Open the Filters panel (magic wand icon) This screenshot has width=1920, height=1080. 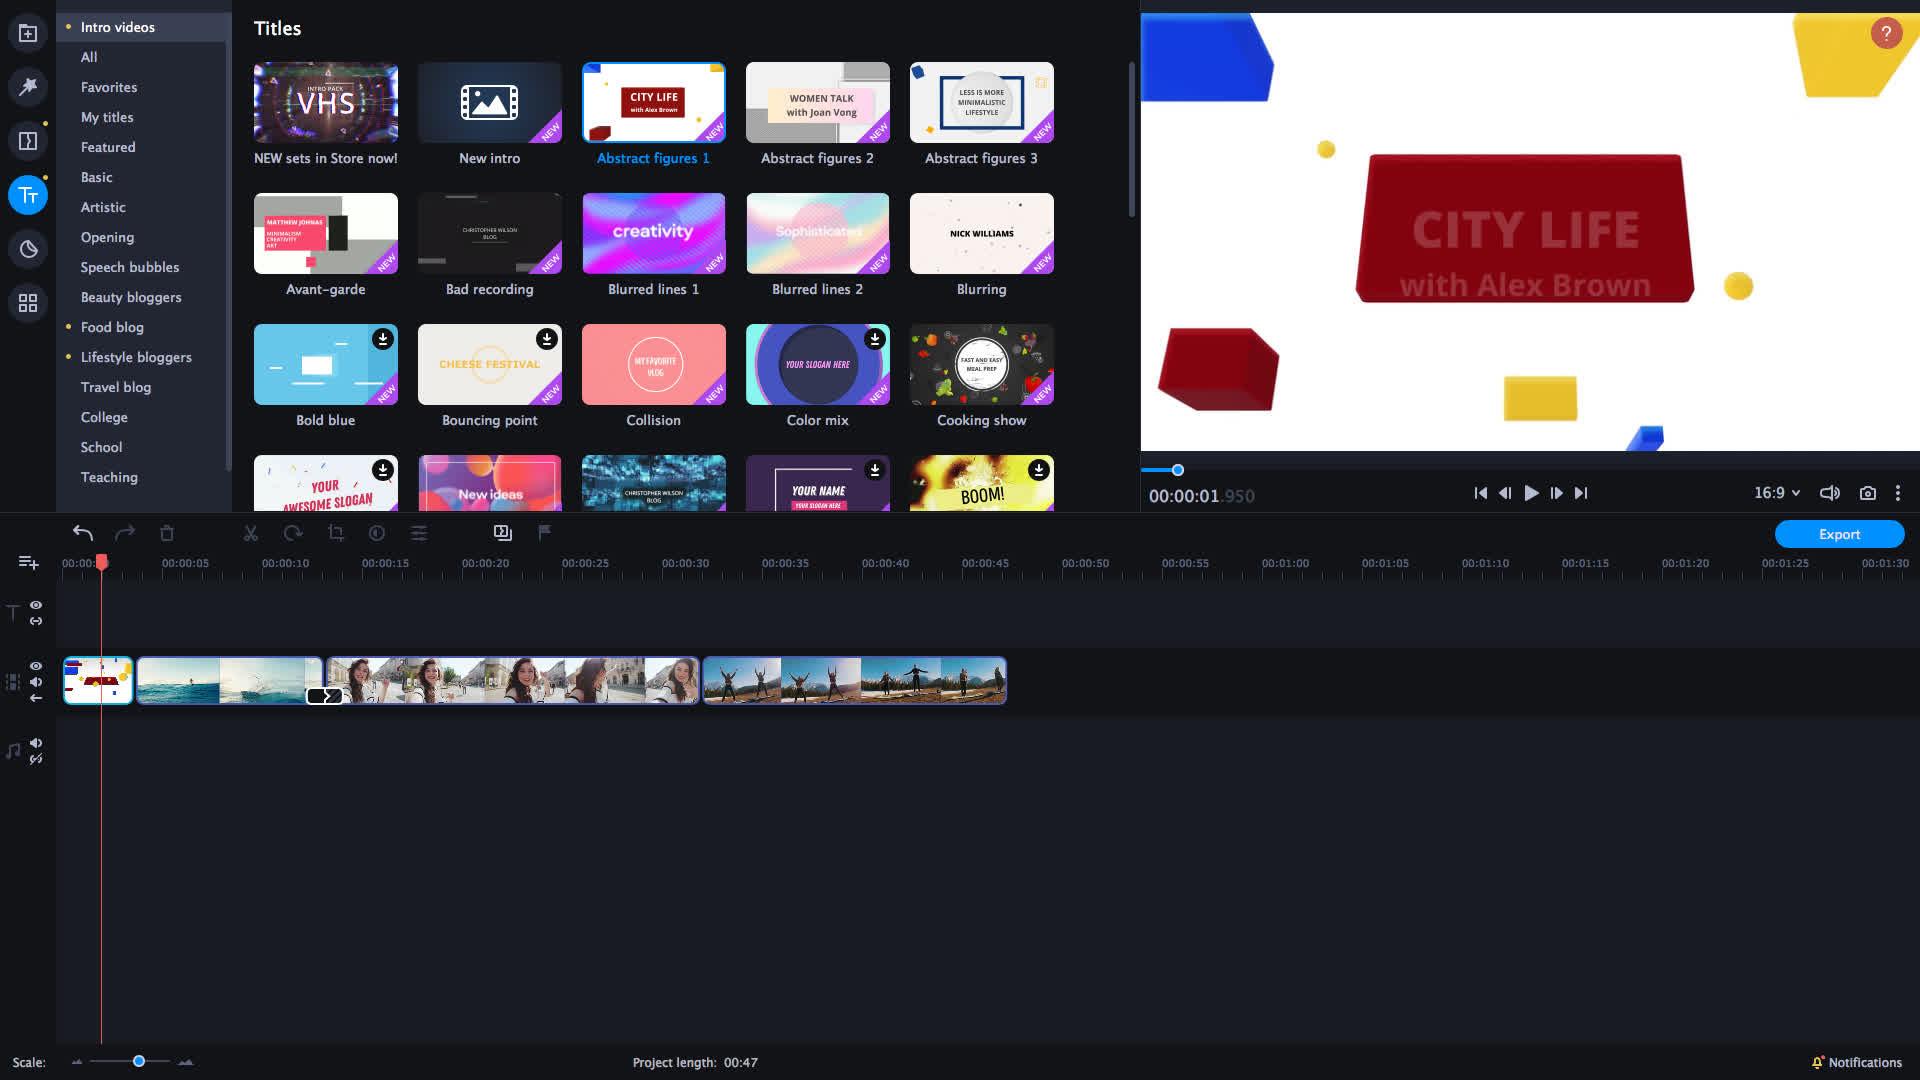[x=27, y=86]
